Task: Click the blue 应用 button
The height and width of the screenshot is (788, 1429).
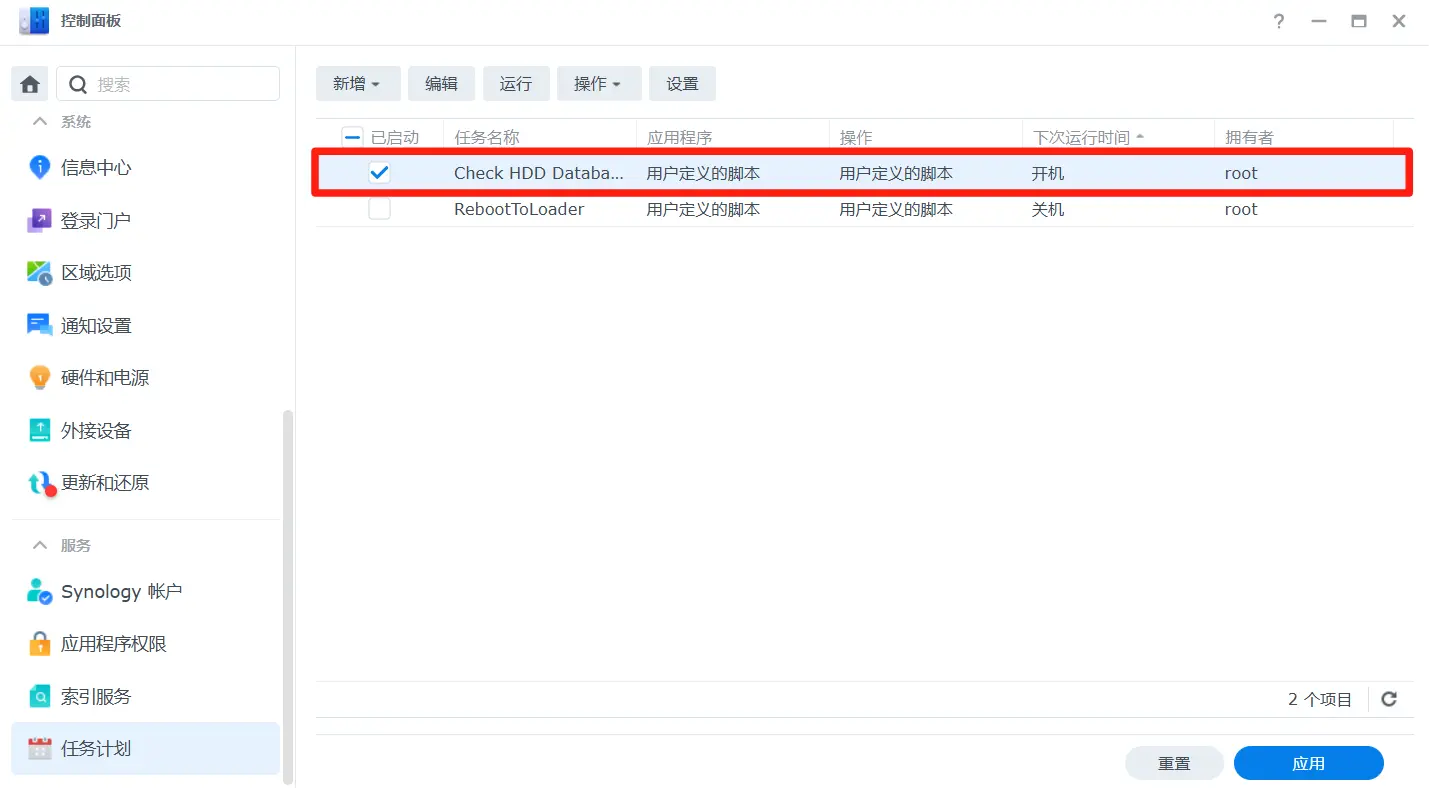Action: click(1308, 763)
